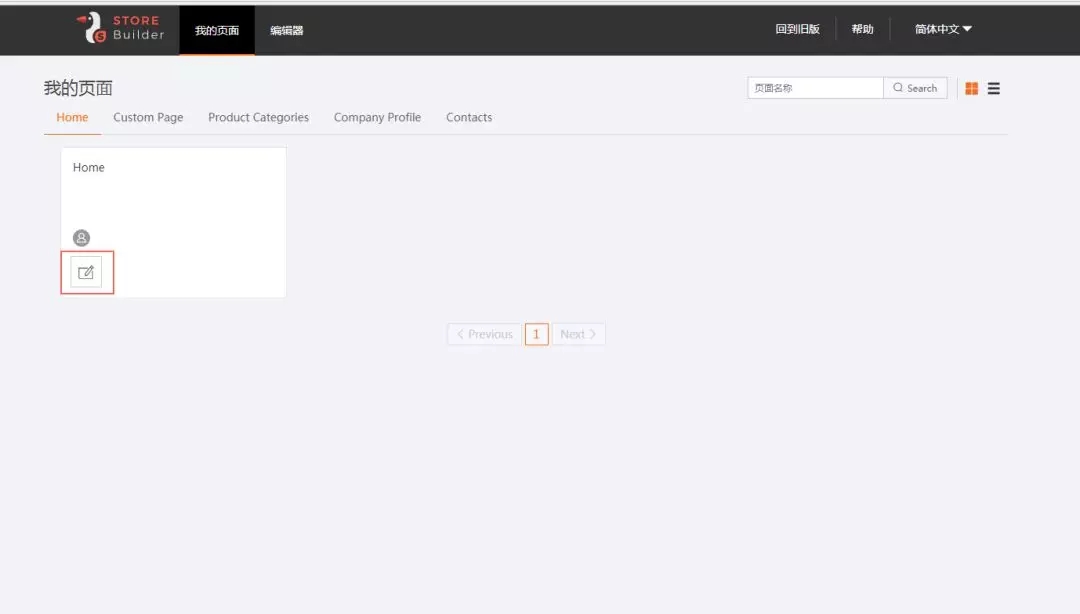Switch to list view layout icon
The height and width of the screenshot is (614, 1080).
pos(994,88)
